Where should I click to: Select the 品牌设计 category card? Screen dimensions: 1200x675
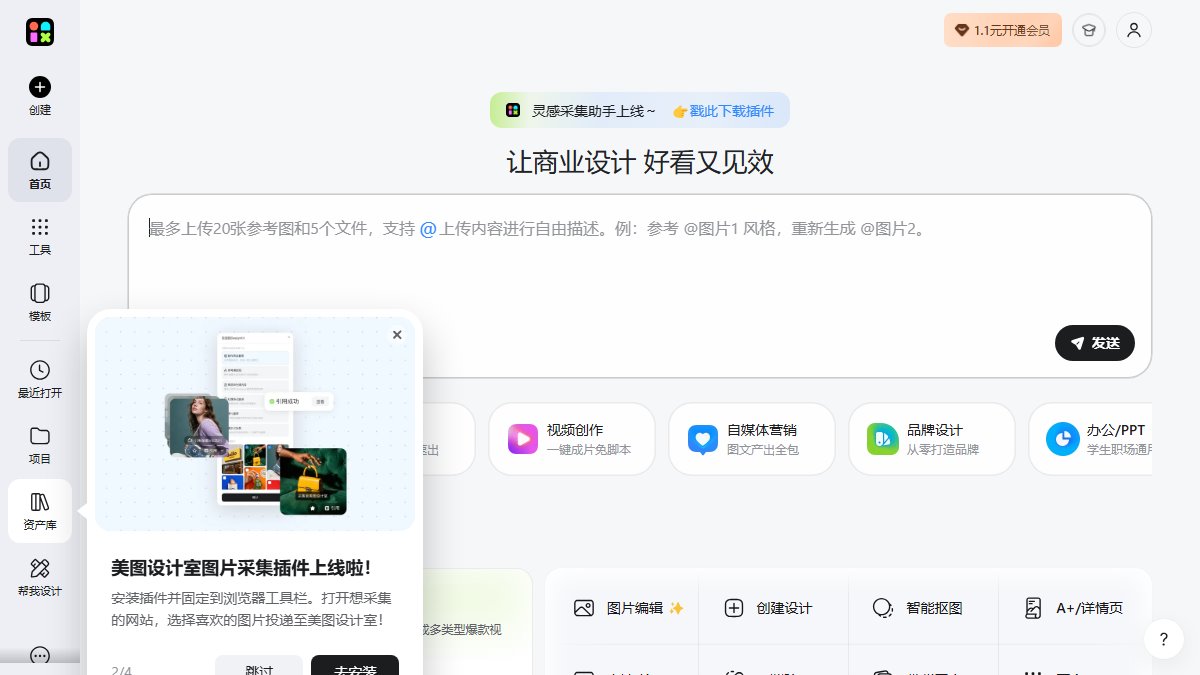coord(932,439)
